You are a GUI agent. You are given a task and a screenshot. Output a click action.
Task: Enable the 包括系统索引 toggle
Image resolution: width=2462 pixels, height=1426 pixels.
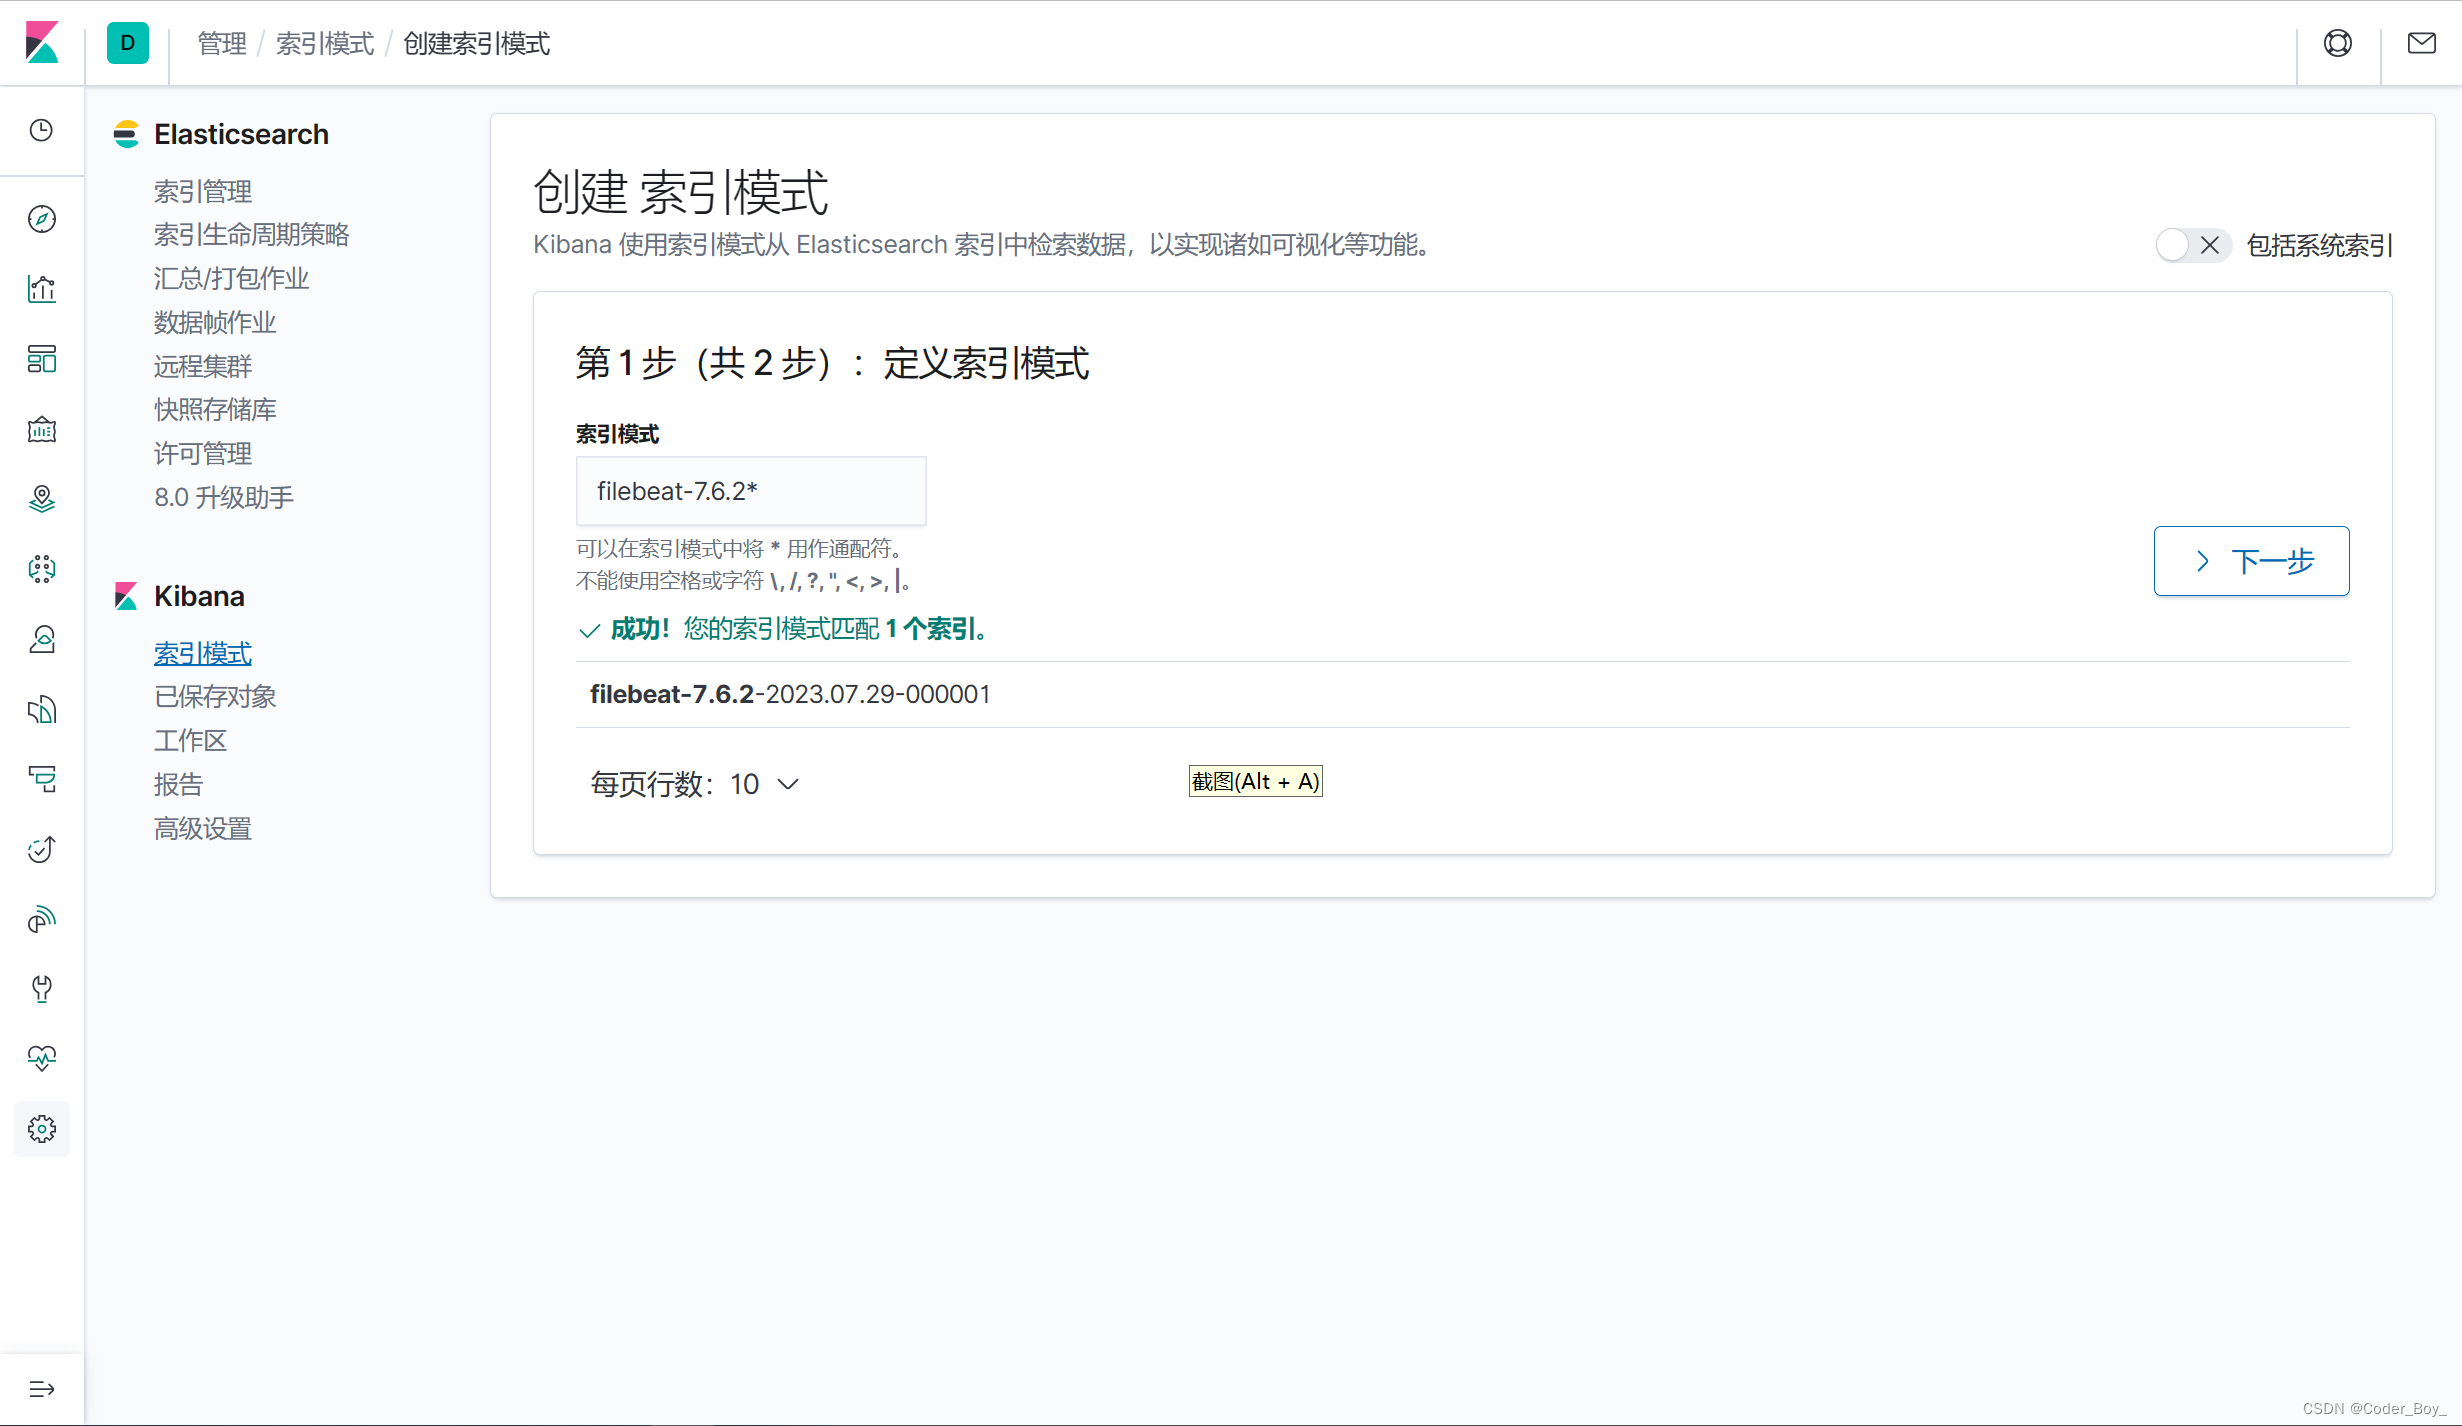tap(2192, 245)
